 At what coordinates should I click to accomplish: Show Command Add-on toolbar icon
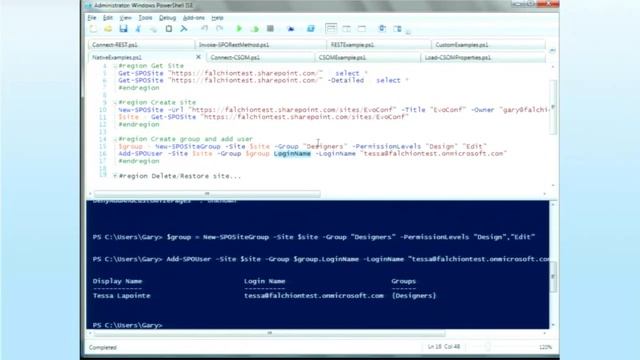[x=397, y=29]
